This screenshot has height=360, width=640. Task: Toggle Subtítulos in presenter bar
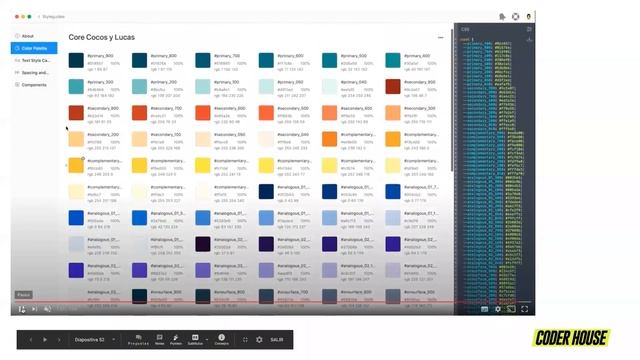point(195,340)
